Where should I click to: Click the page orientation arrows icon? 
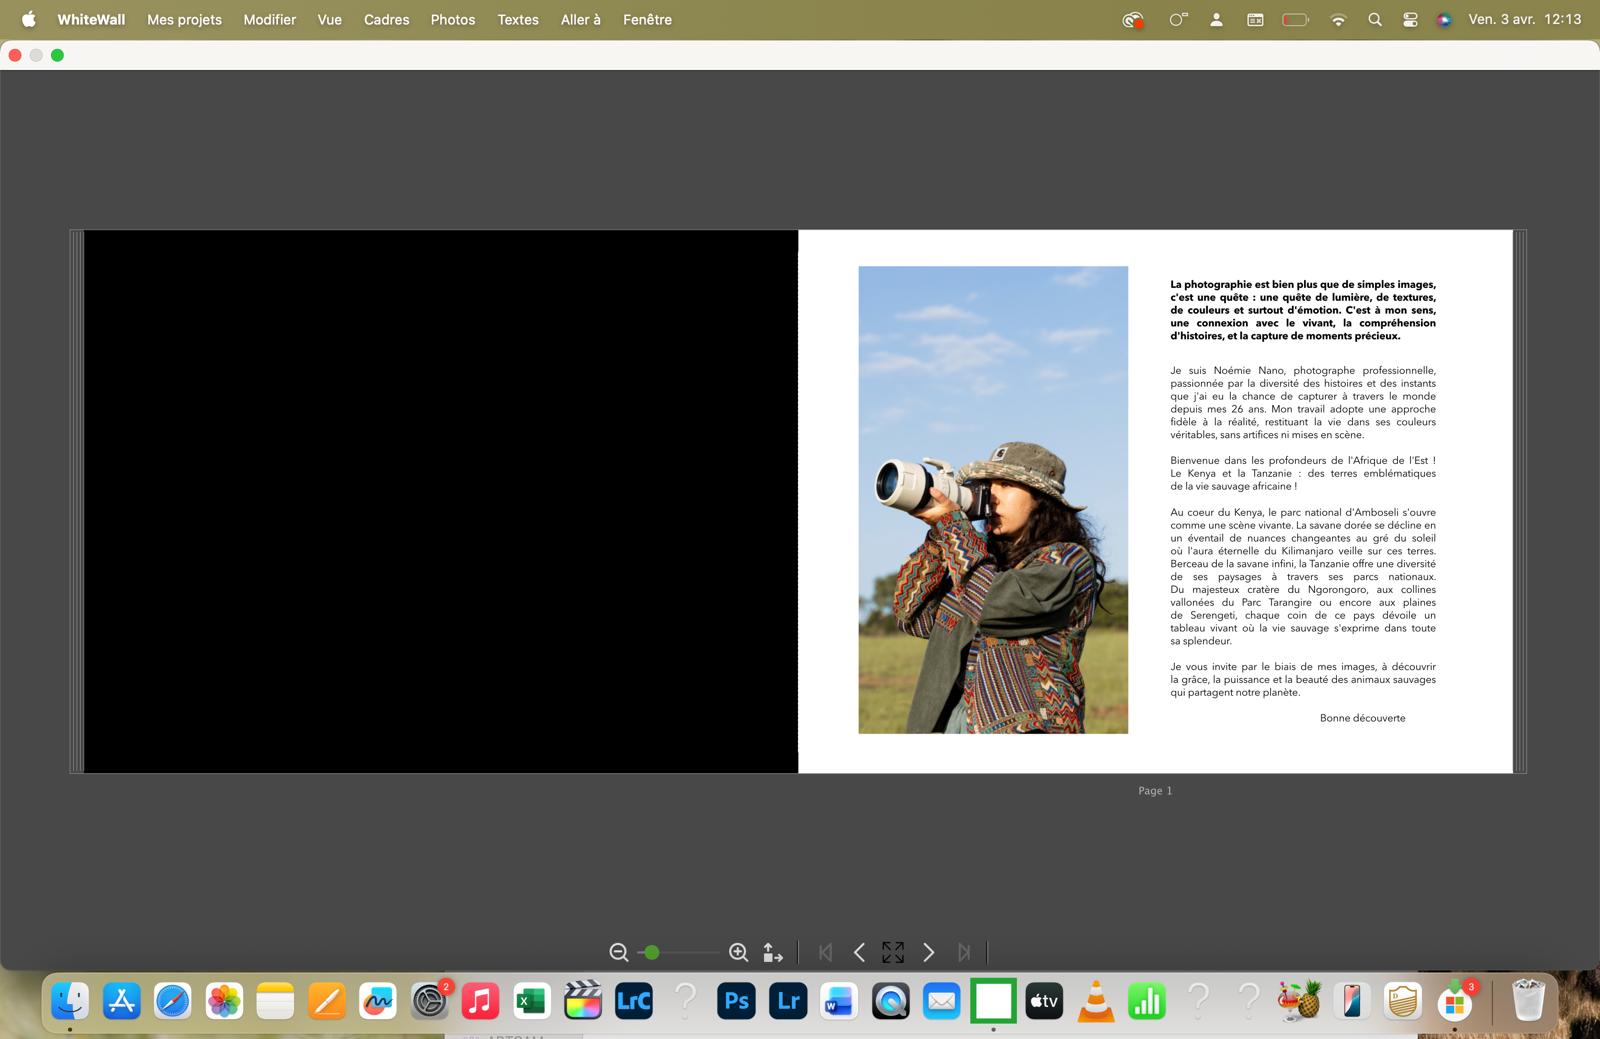(x=773, y=953)
